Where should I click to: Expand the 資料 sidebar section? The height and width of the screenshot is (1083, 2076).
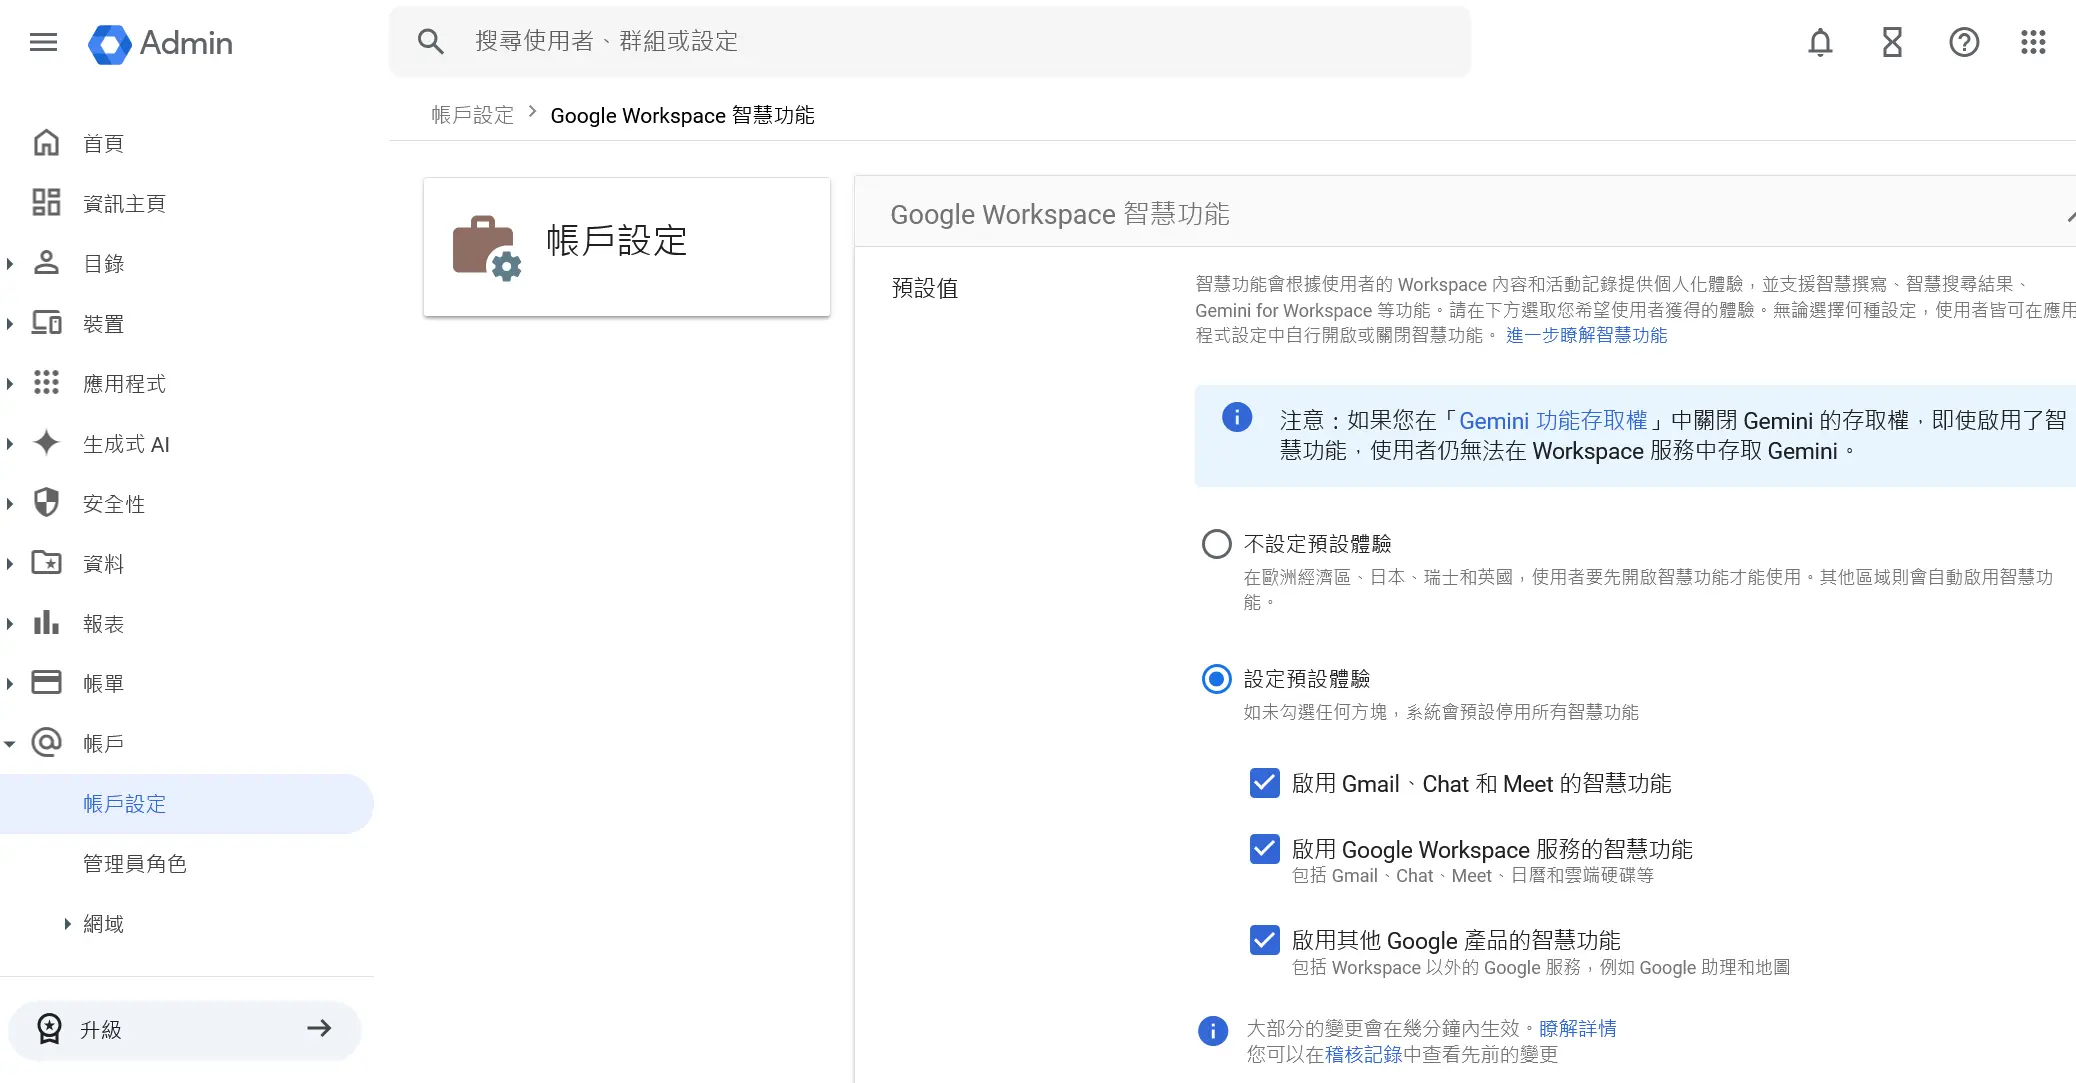click(x=10, y=564)
